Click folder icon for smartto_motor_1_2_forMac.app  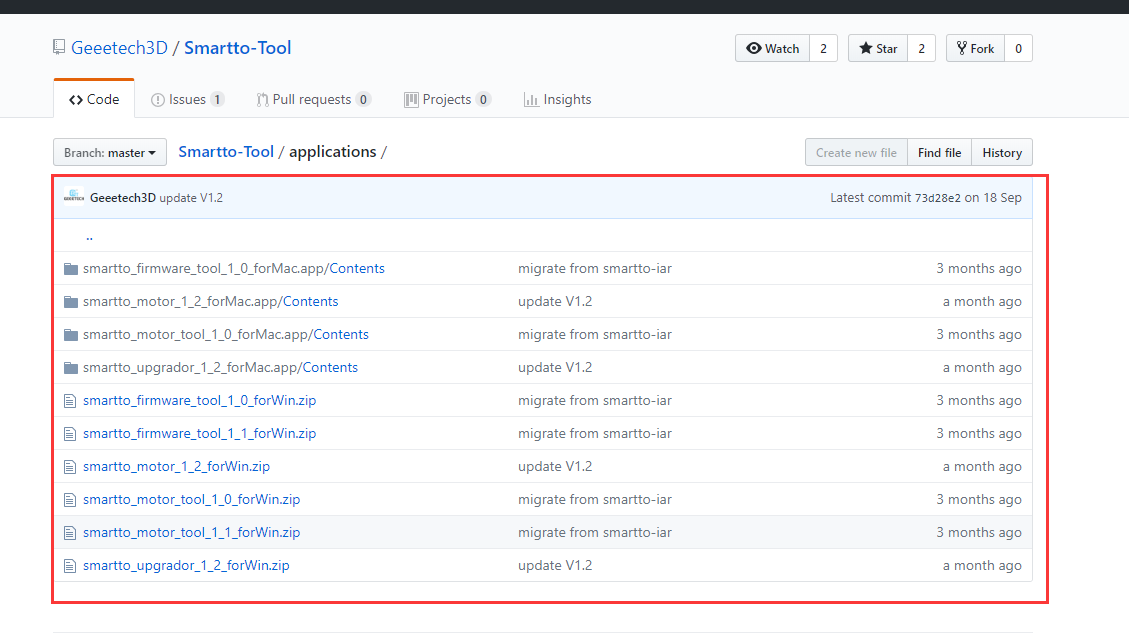pyautogui.click(x=71, y=302)
